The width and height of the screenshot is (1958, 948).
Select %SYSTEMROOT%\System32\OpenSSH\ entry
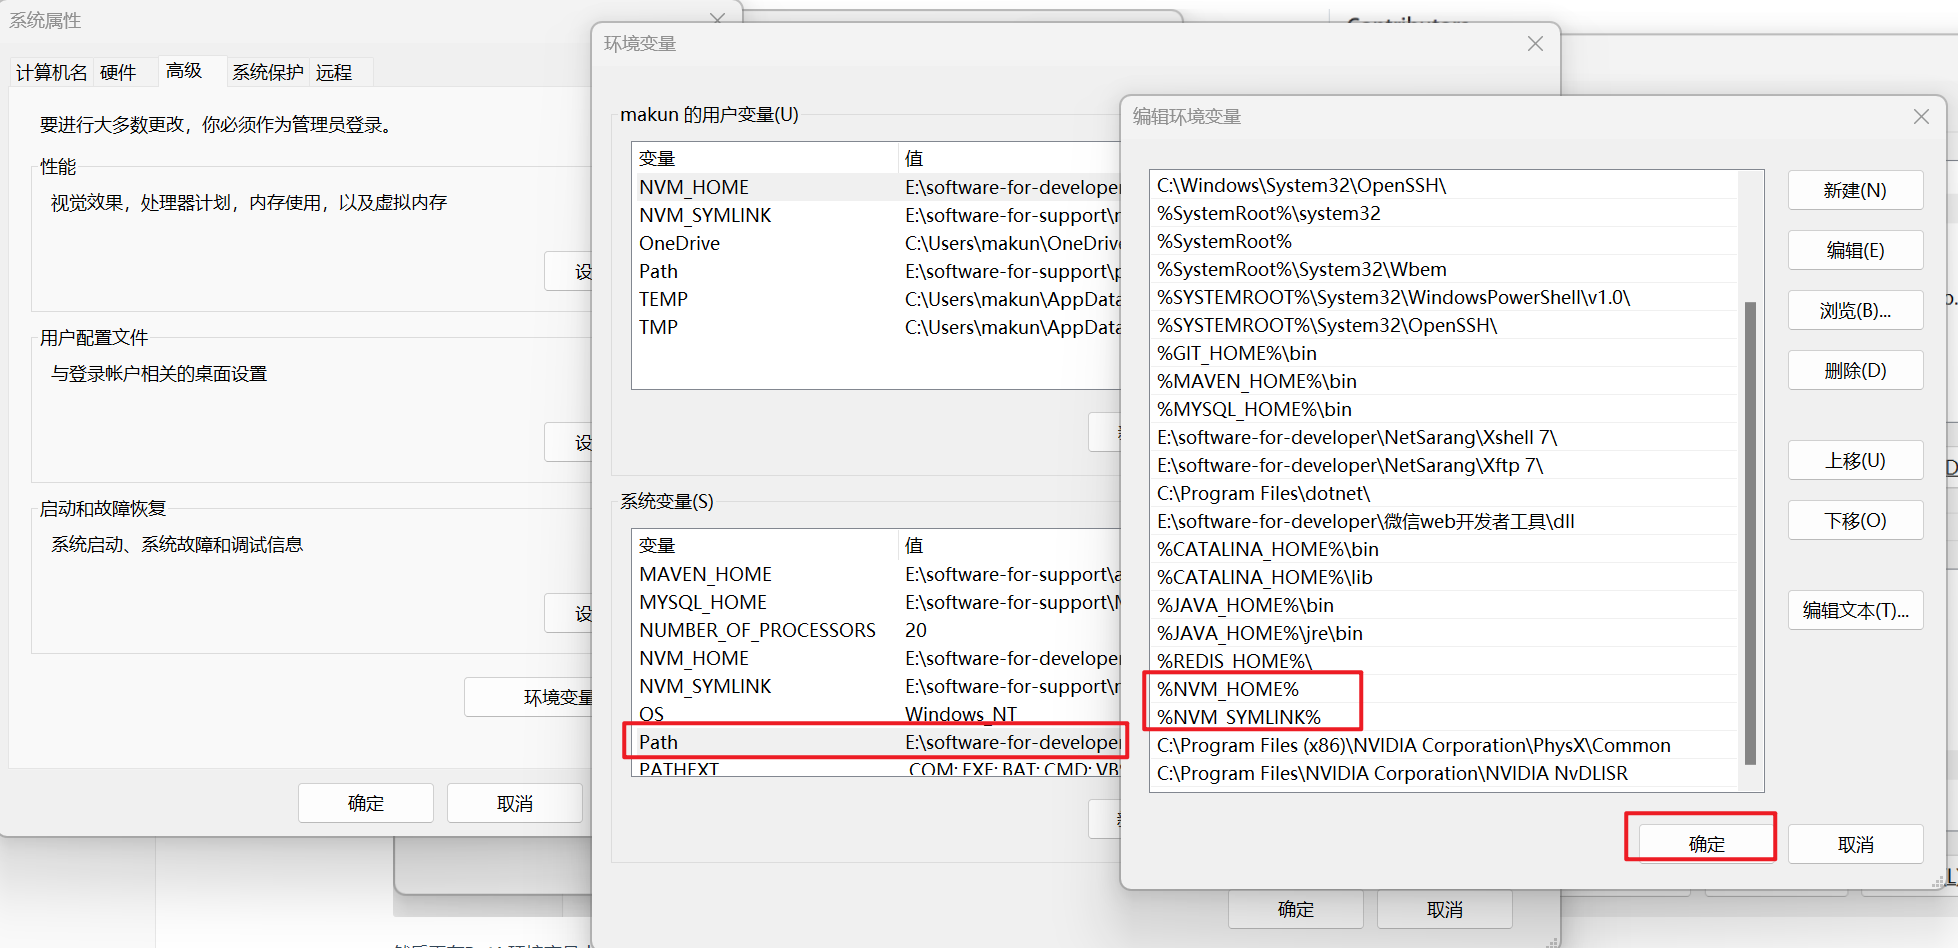pos(1444,325)
